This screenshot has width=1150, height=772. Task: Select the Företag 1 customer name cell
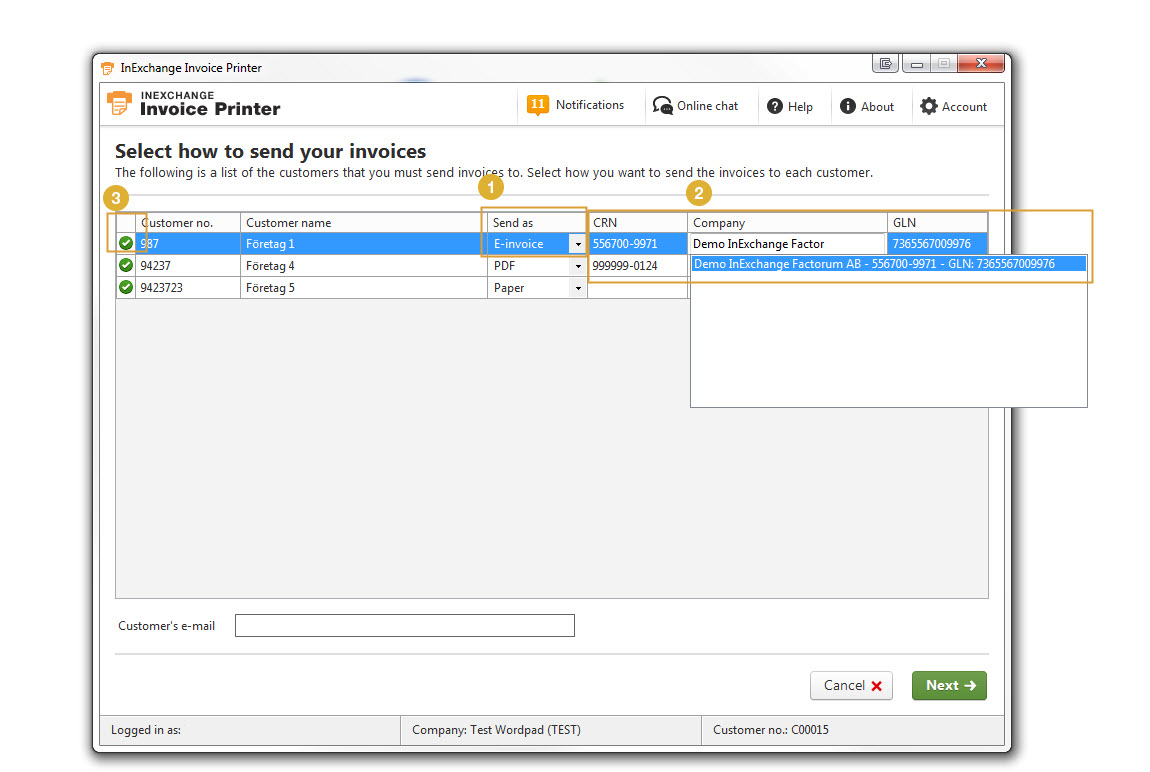point(364,244)
